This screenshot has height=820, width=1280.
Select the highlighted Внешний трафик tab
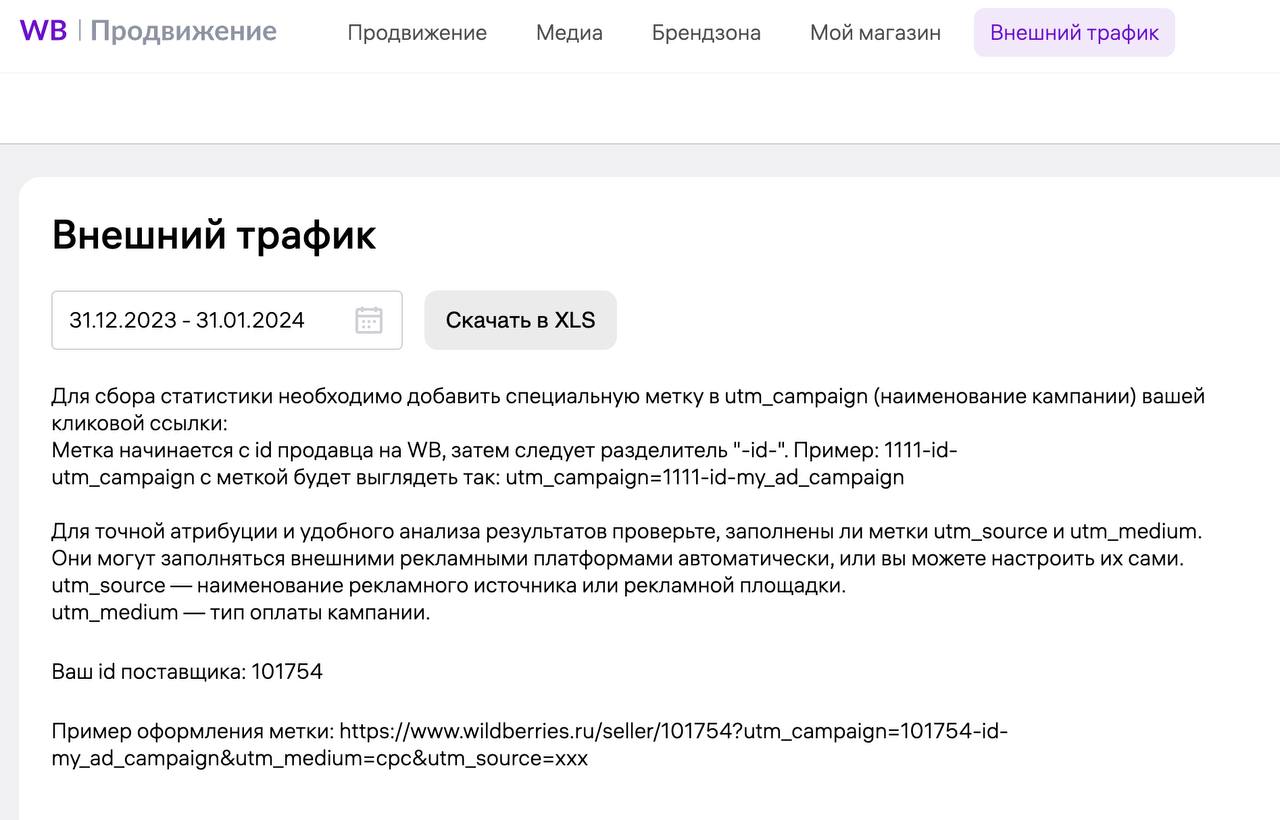[1074, 33]
